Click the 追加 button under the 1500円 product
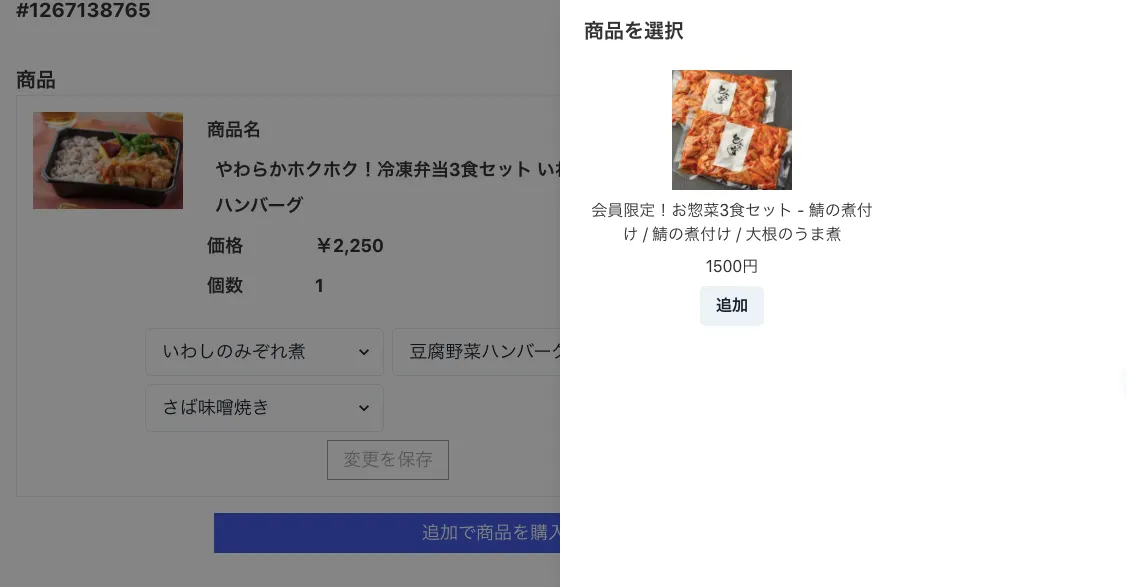Screen dimensions: 1127x587 pyautogui.click(x=732, y=305)
